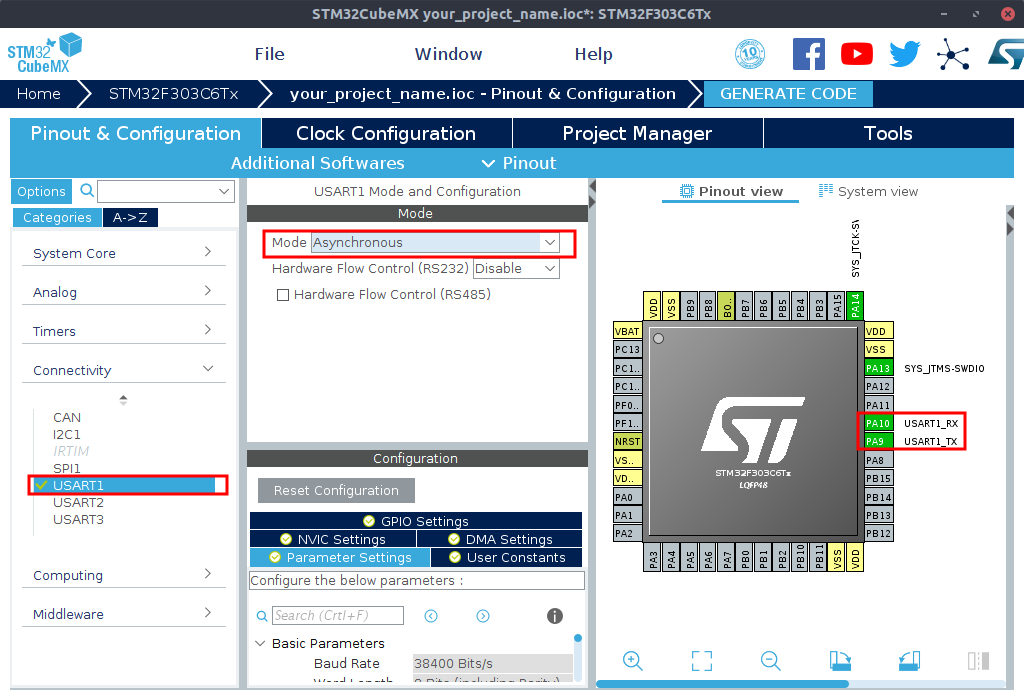Expand the System Core category
The height and width of the screenshot is (700, 1024).
122,253
